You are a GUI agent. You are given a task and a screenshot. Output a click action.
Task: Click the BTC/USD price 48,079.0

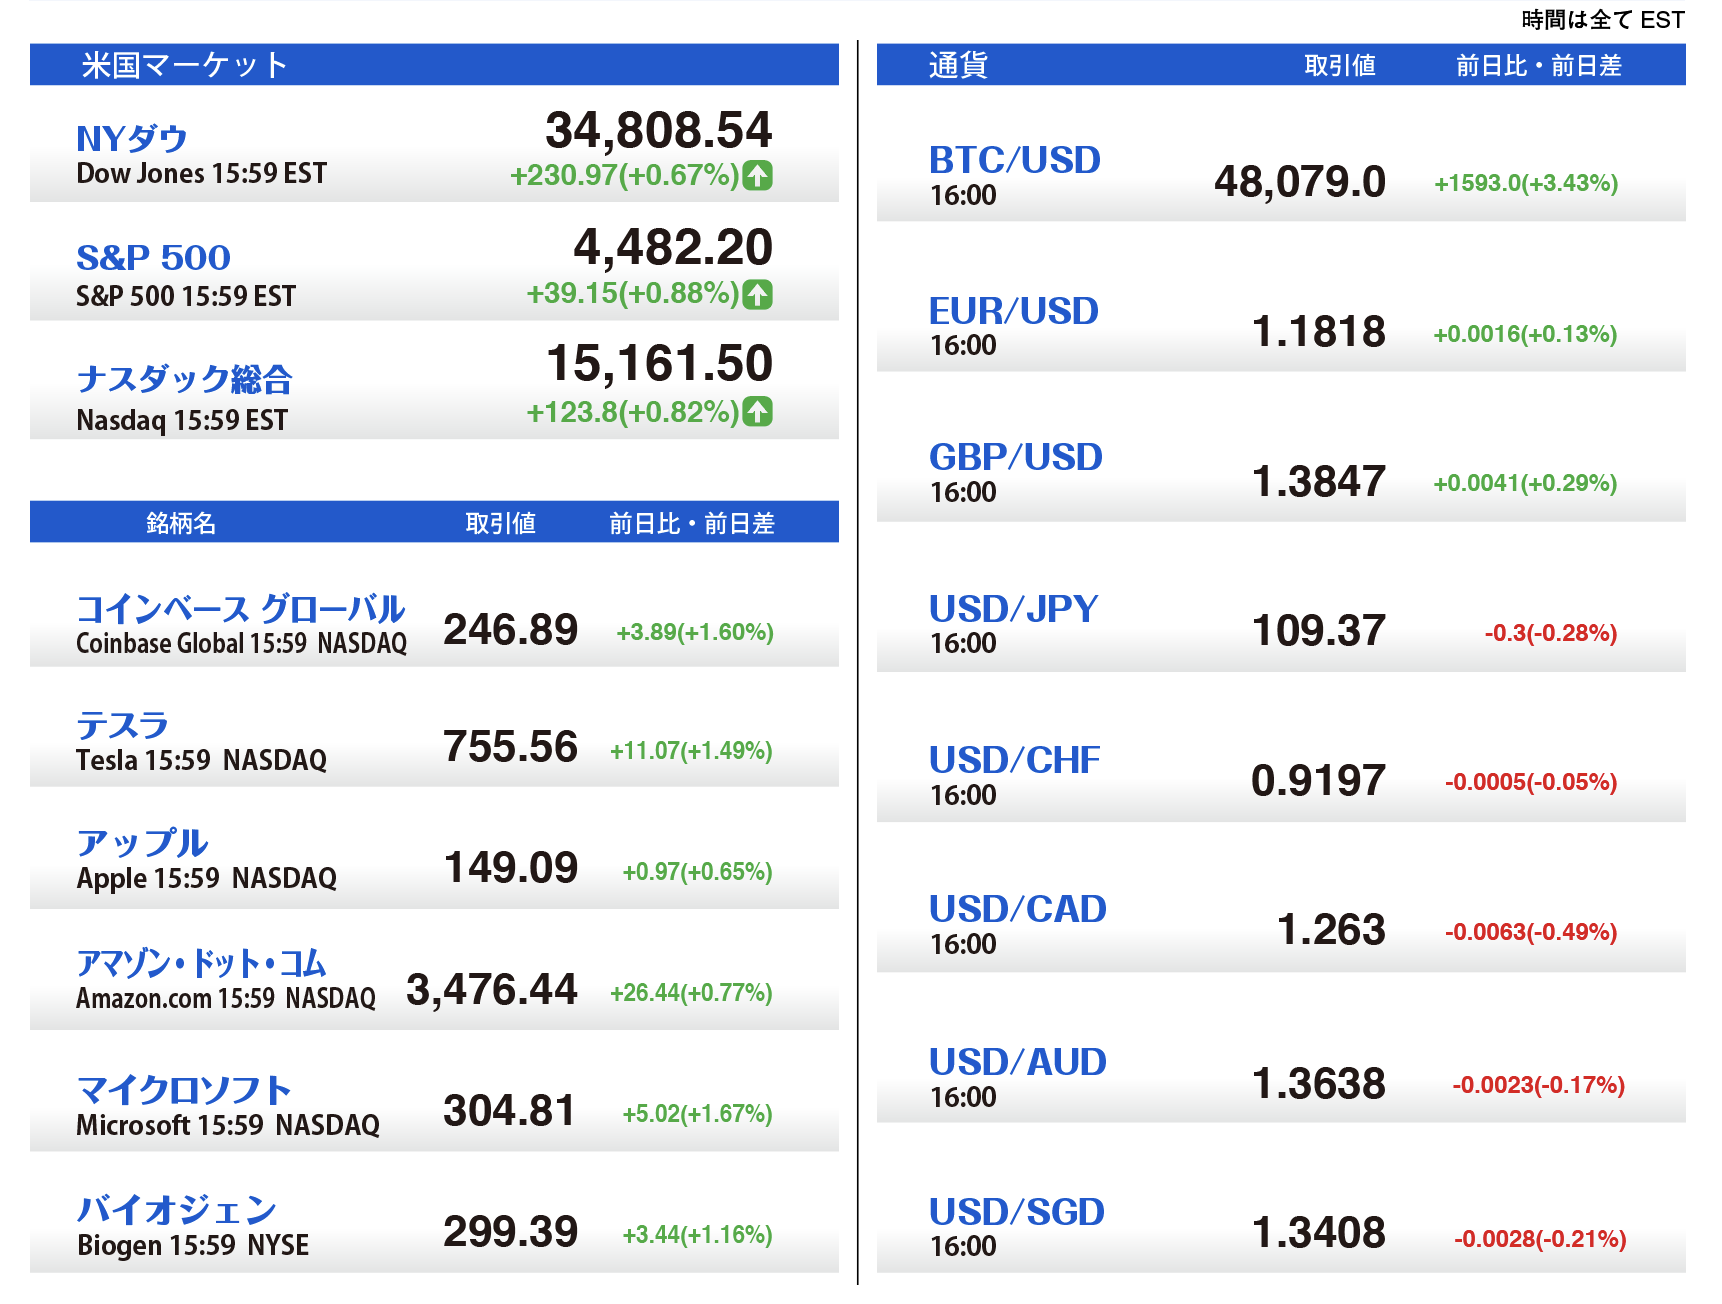pos(1299,182)
